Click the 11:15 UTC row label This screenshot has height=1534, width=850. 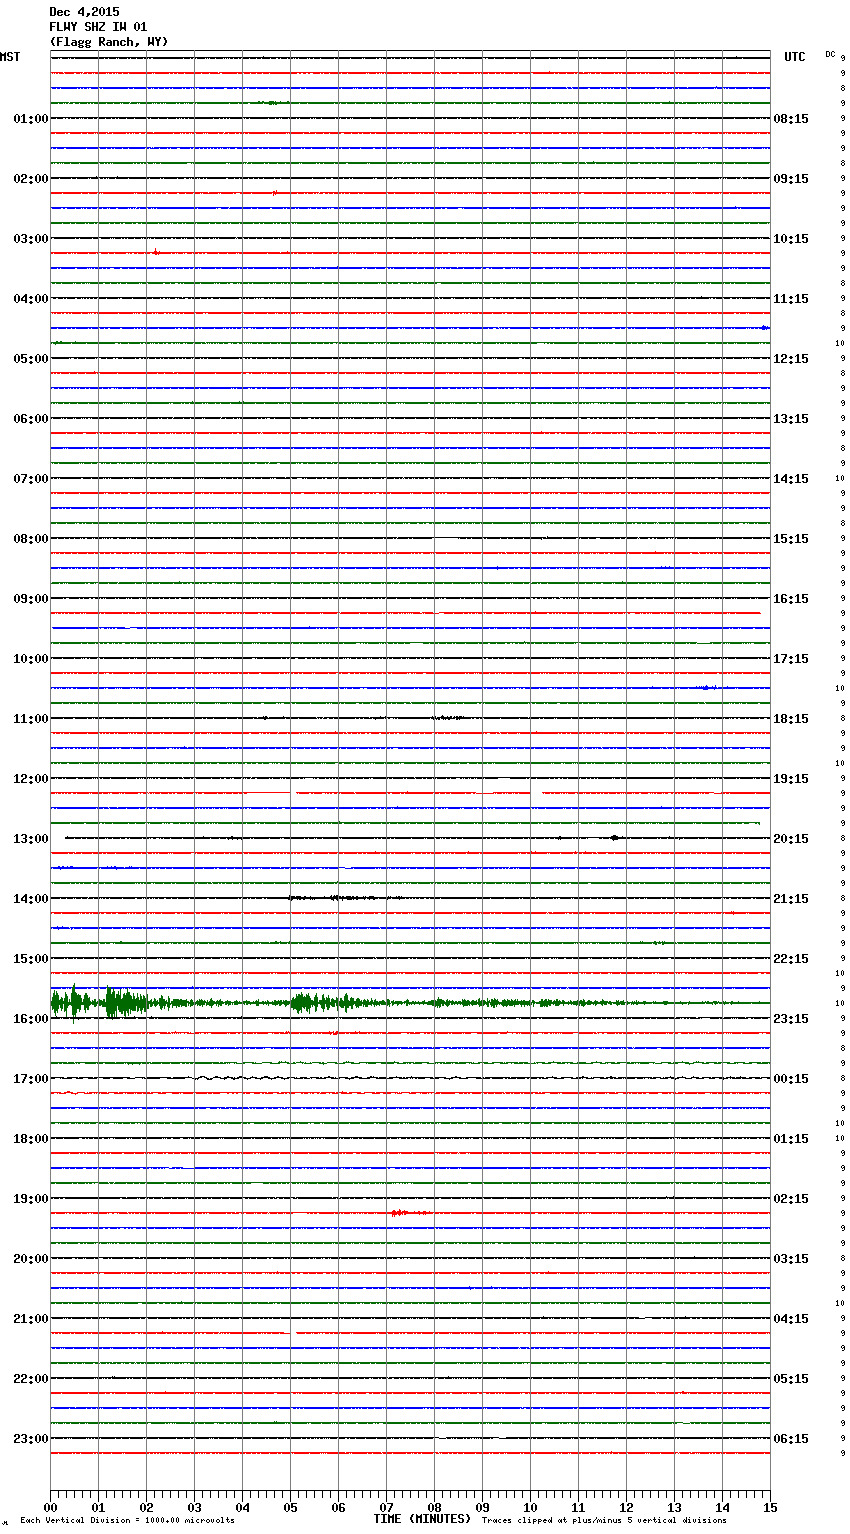791,299
